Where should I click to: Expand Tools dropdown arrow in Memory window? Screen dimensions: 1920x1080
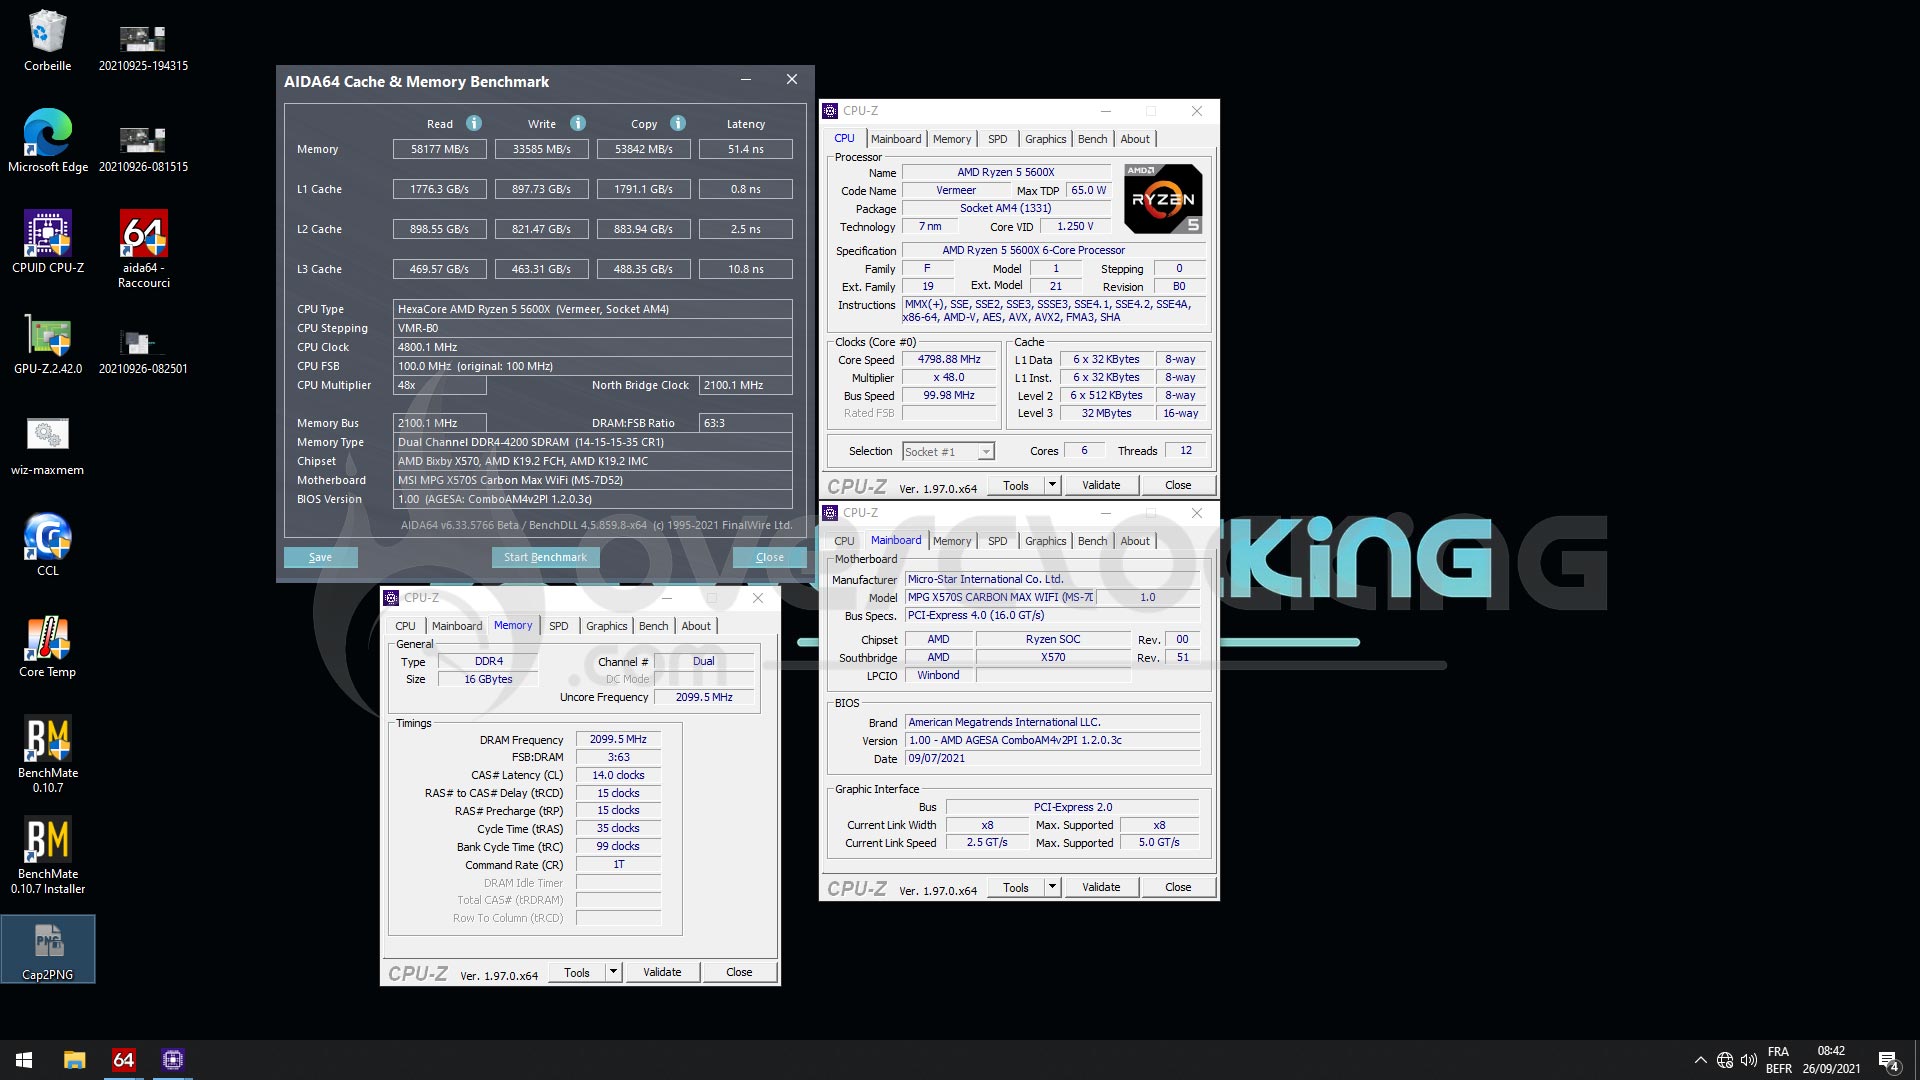coord(613,972)
